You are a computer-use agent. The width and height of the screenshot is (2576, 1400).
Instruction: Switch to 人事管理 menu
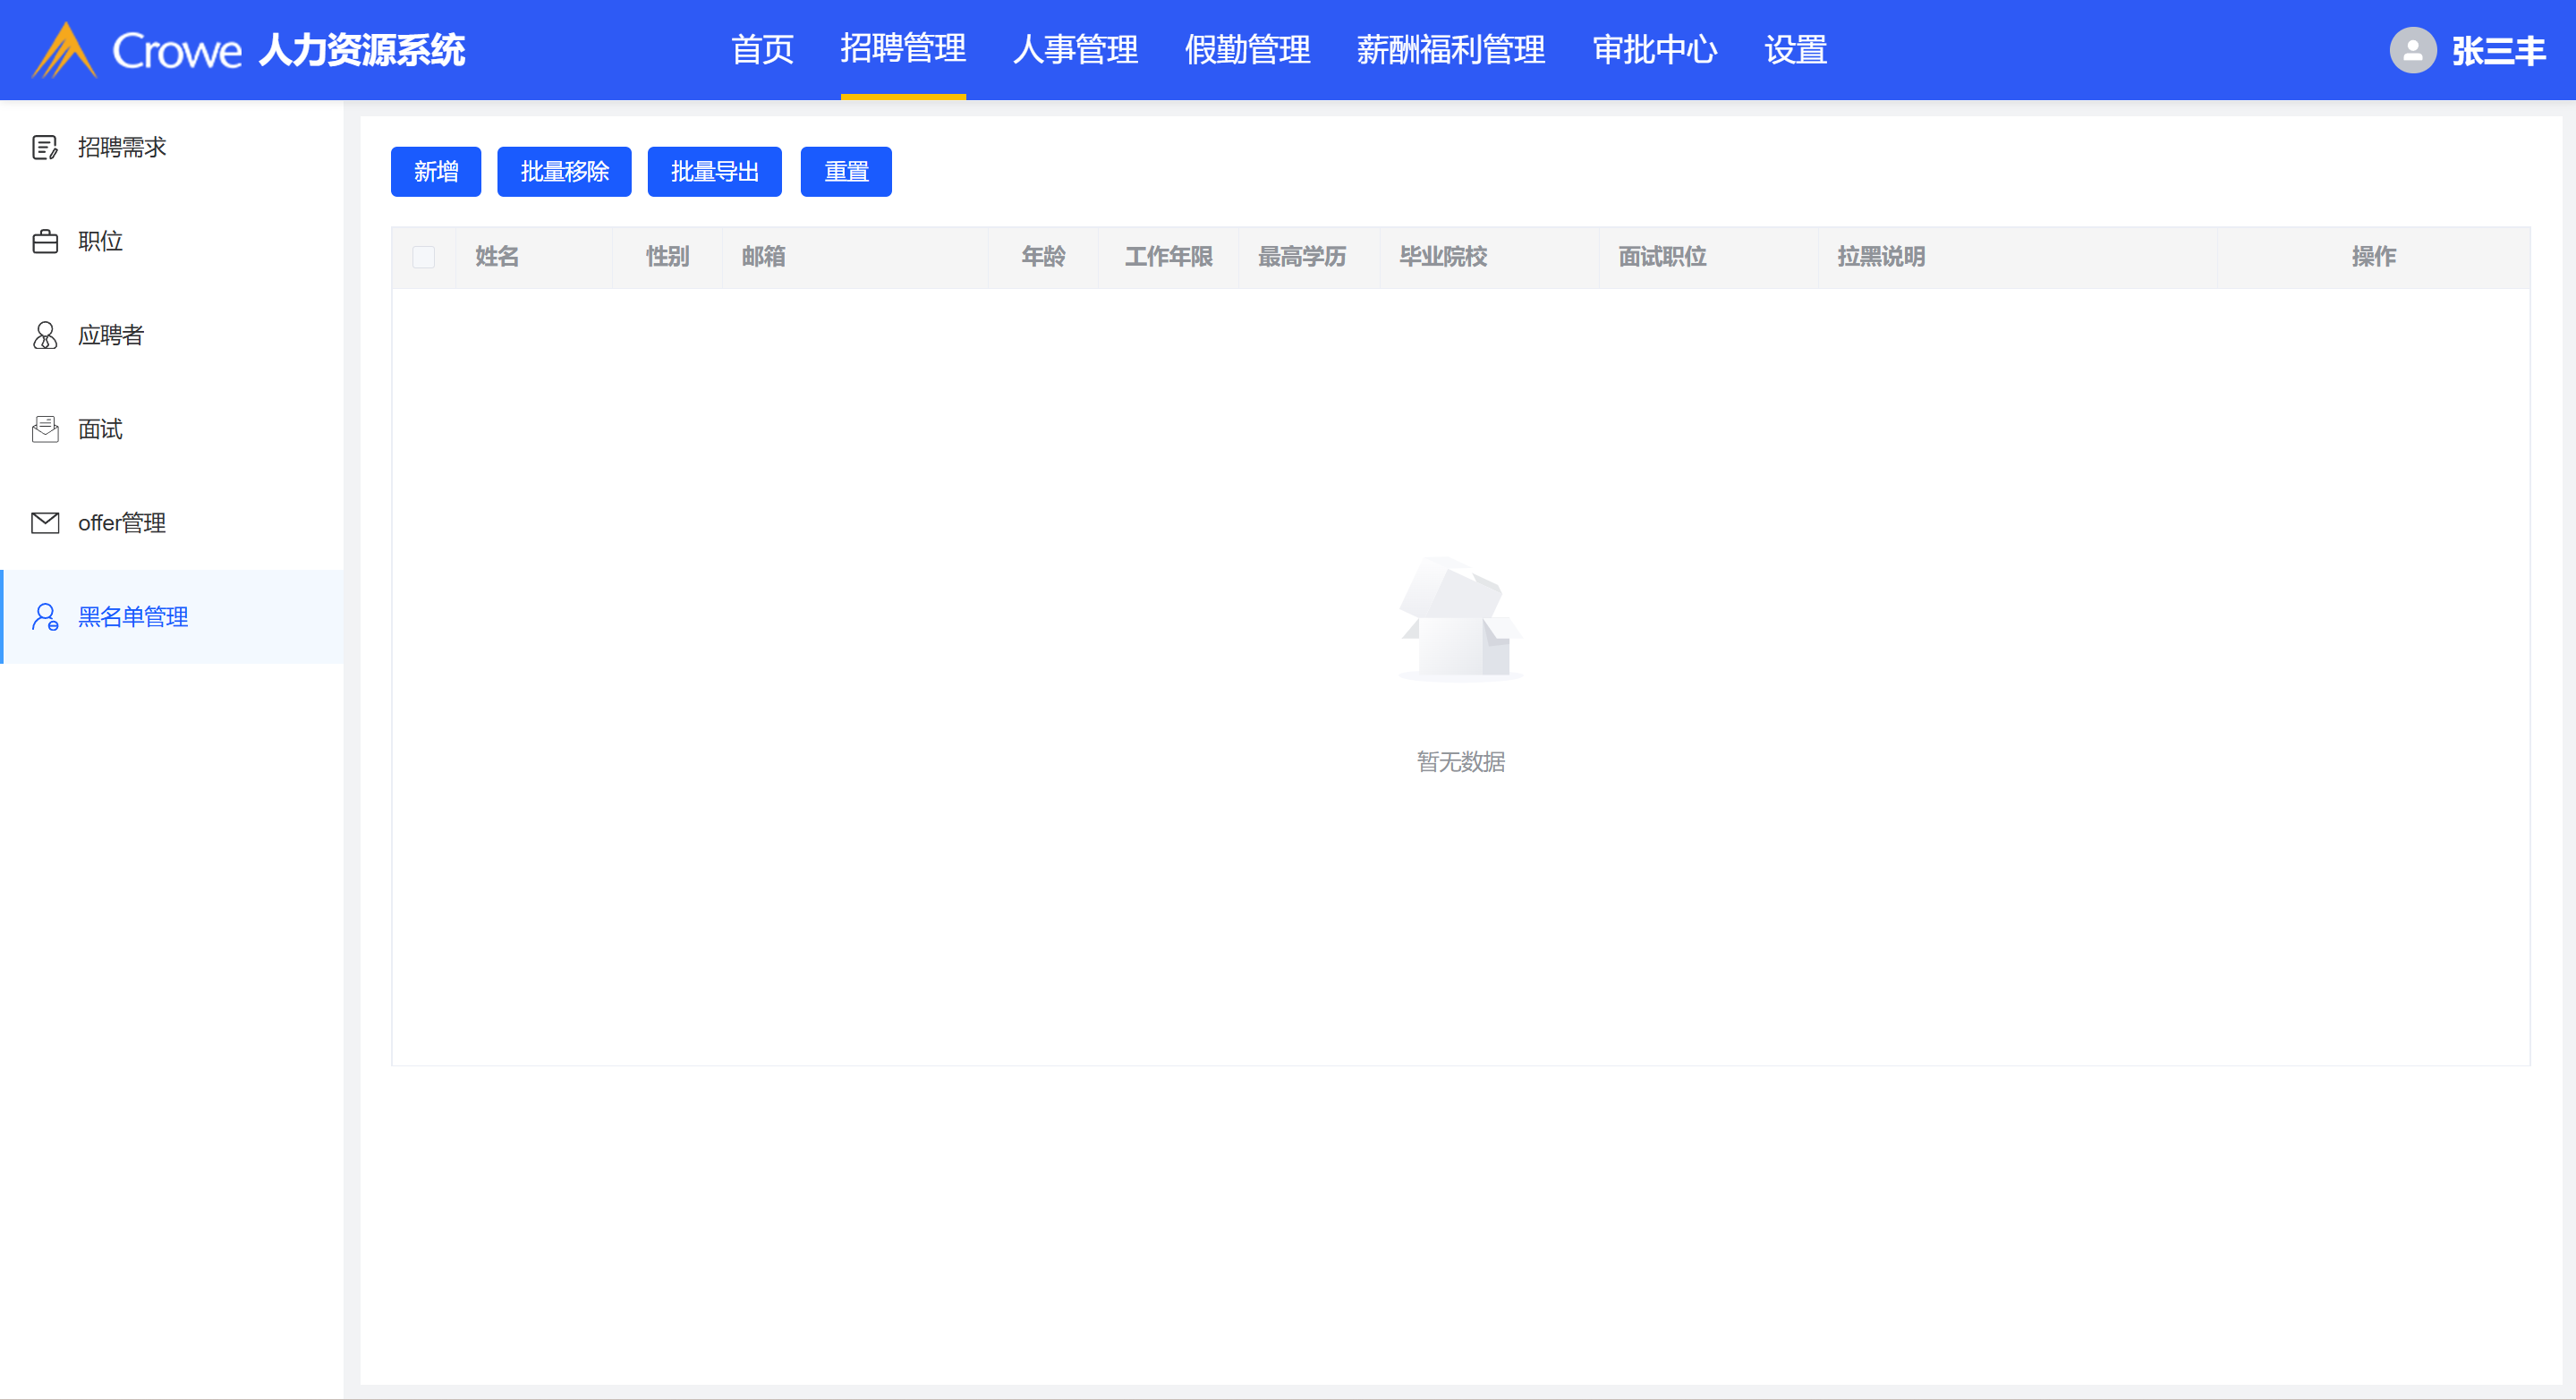tap(1075, 50)
